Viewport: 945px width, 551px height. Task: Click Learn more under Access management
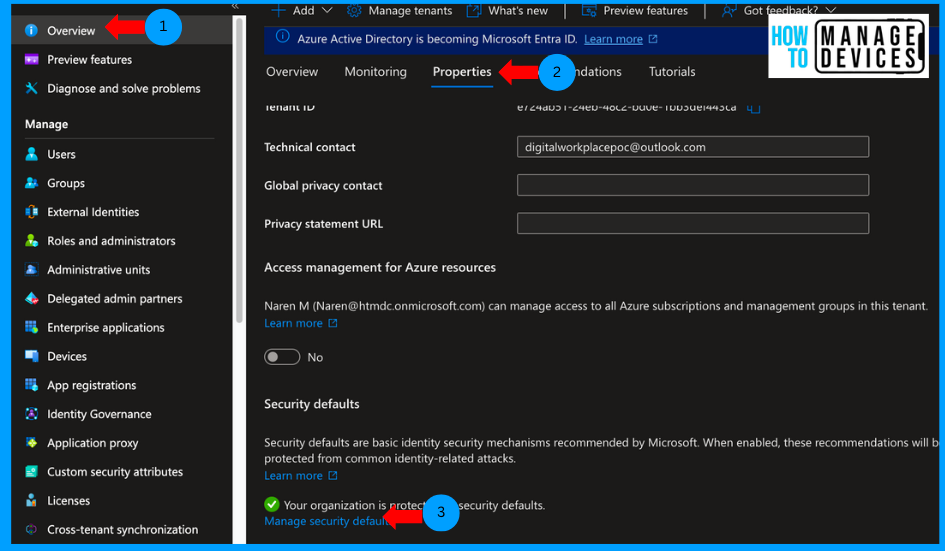tap(293, 323)
